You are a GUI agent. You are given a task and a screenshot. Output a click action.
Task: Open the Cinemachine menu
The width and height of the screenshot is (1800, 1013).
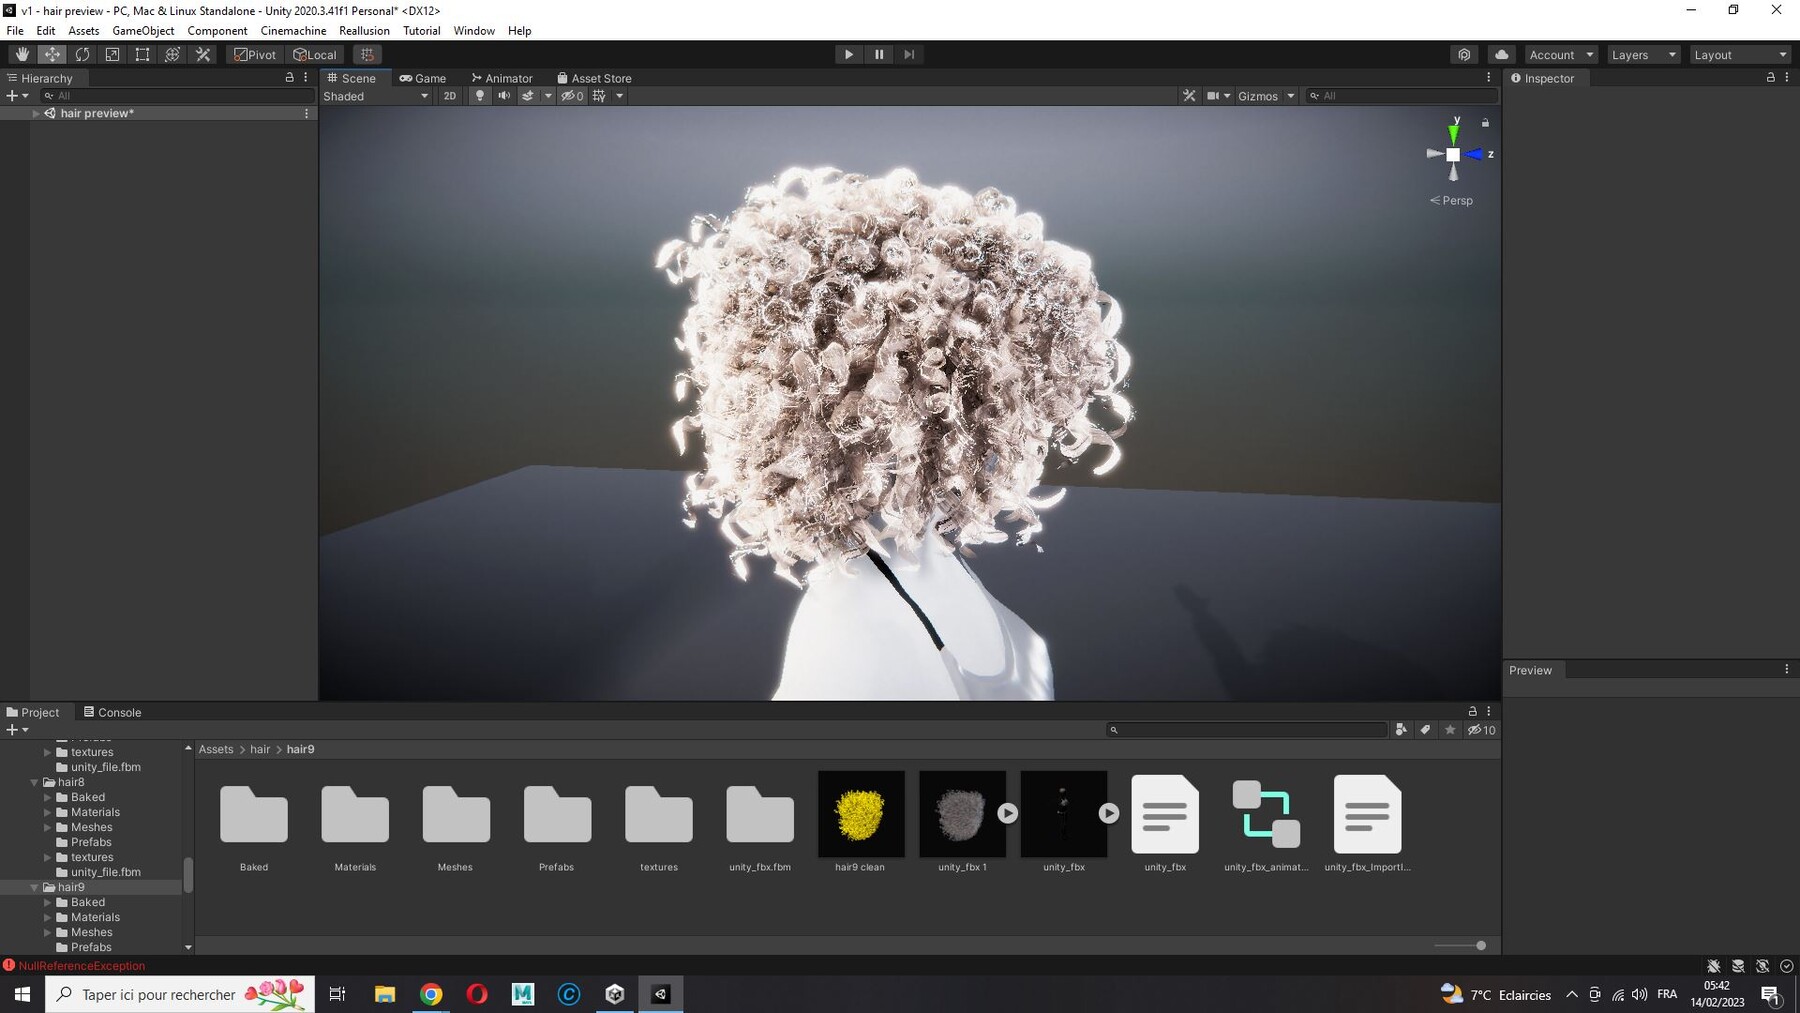pos(293,31)
